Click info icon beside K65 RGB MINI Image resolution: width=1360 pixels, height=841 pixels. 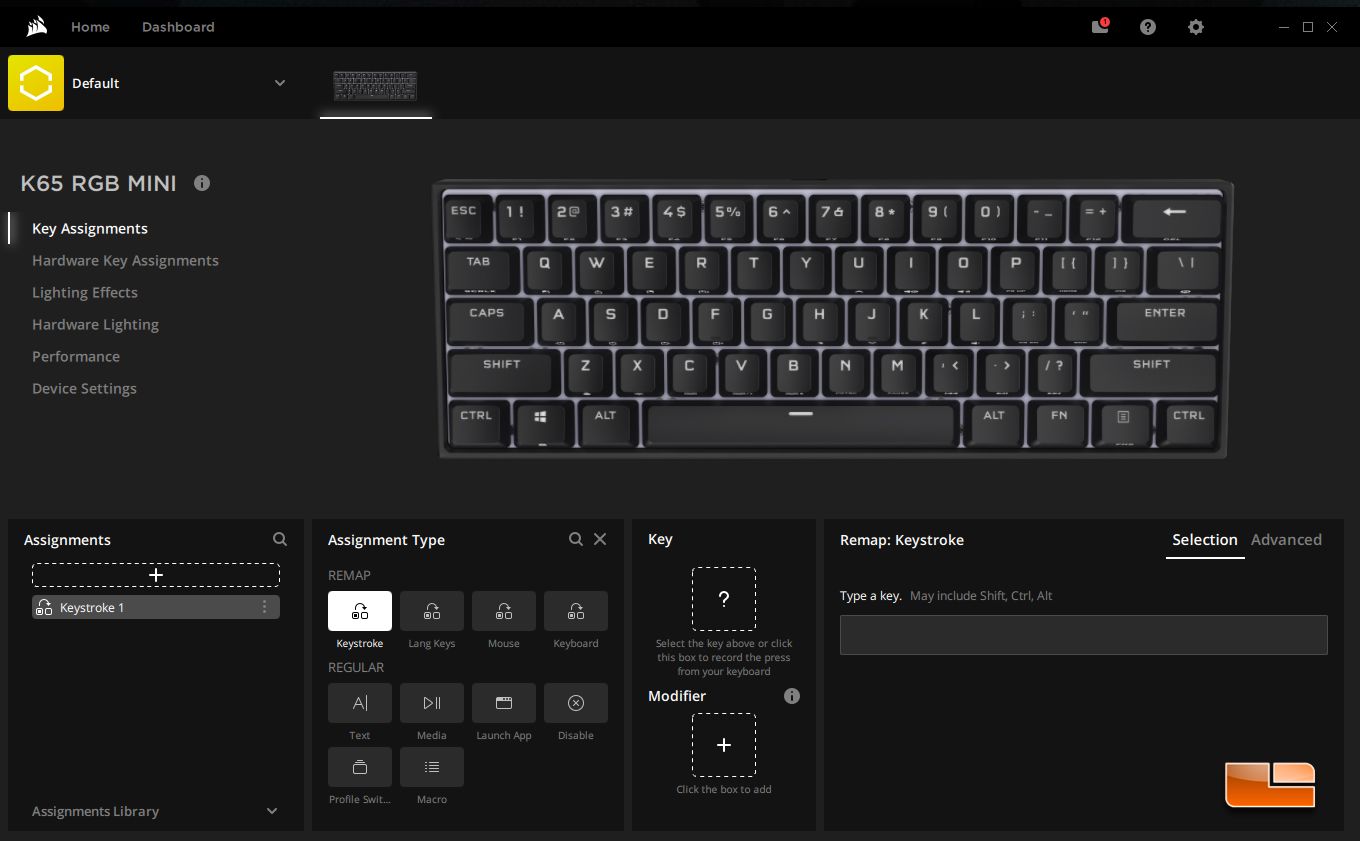tap(202, 183)
